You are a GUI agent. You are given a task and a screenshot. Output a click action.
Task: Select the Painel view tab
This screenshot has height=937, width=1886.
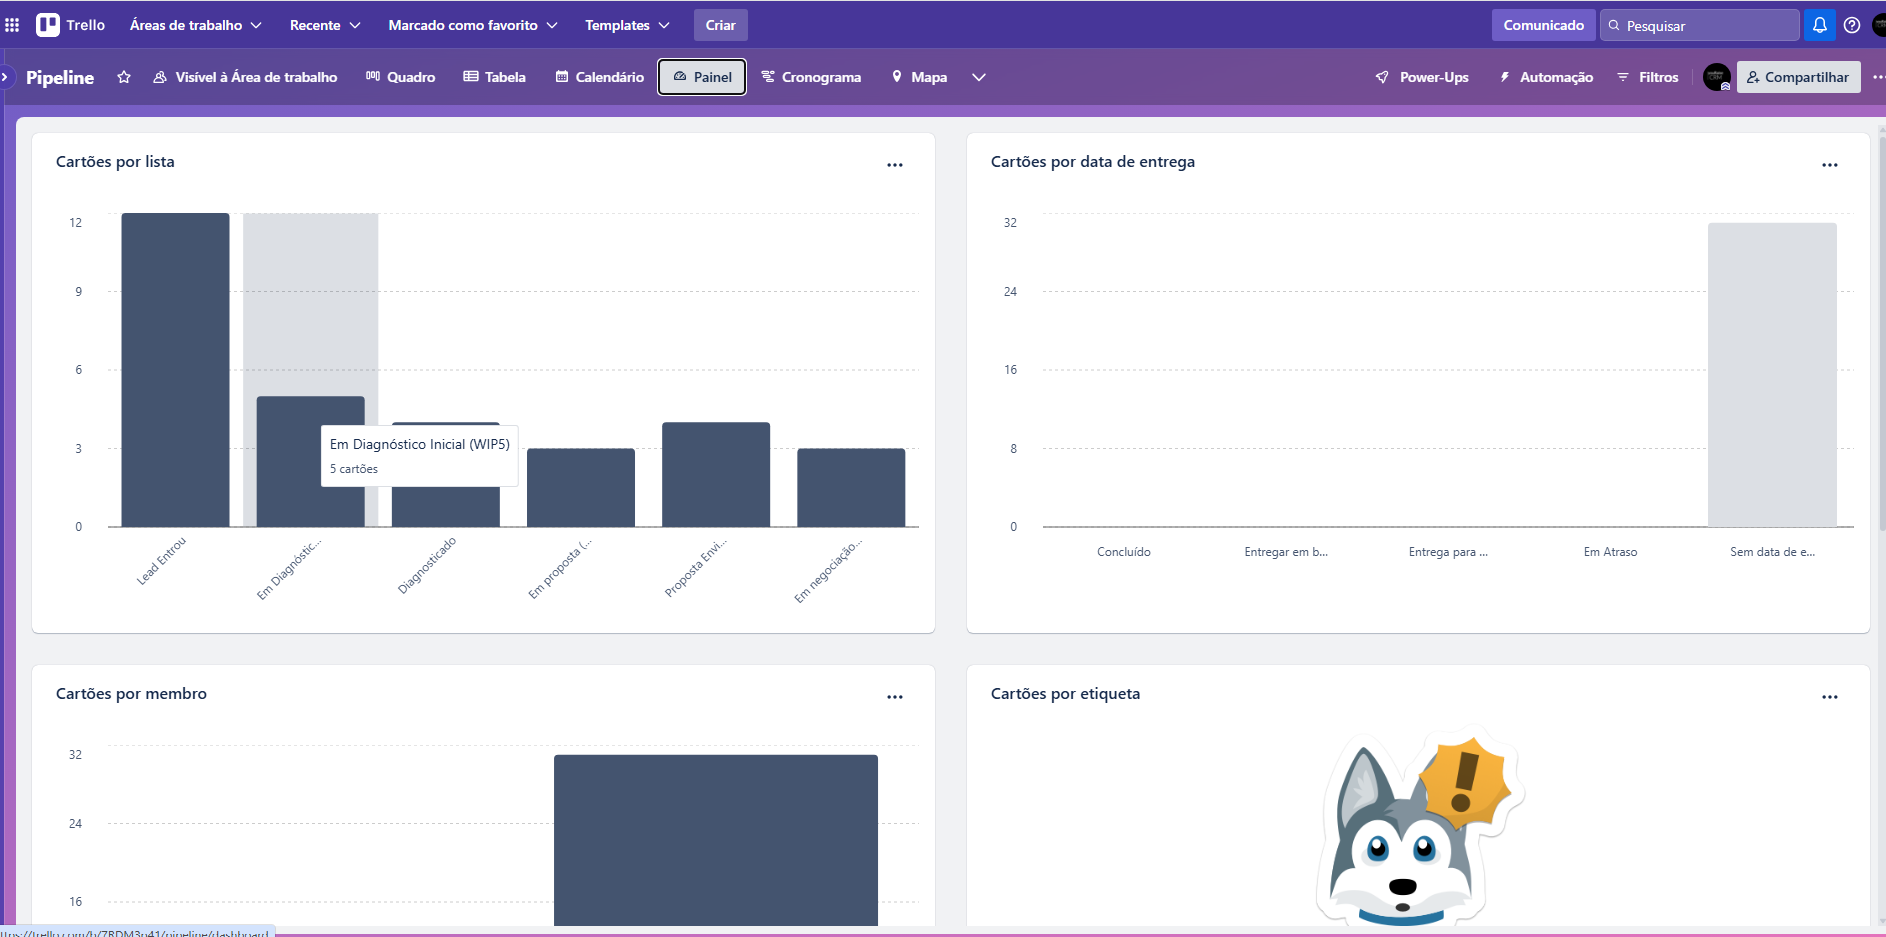tap(702, 77)
